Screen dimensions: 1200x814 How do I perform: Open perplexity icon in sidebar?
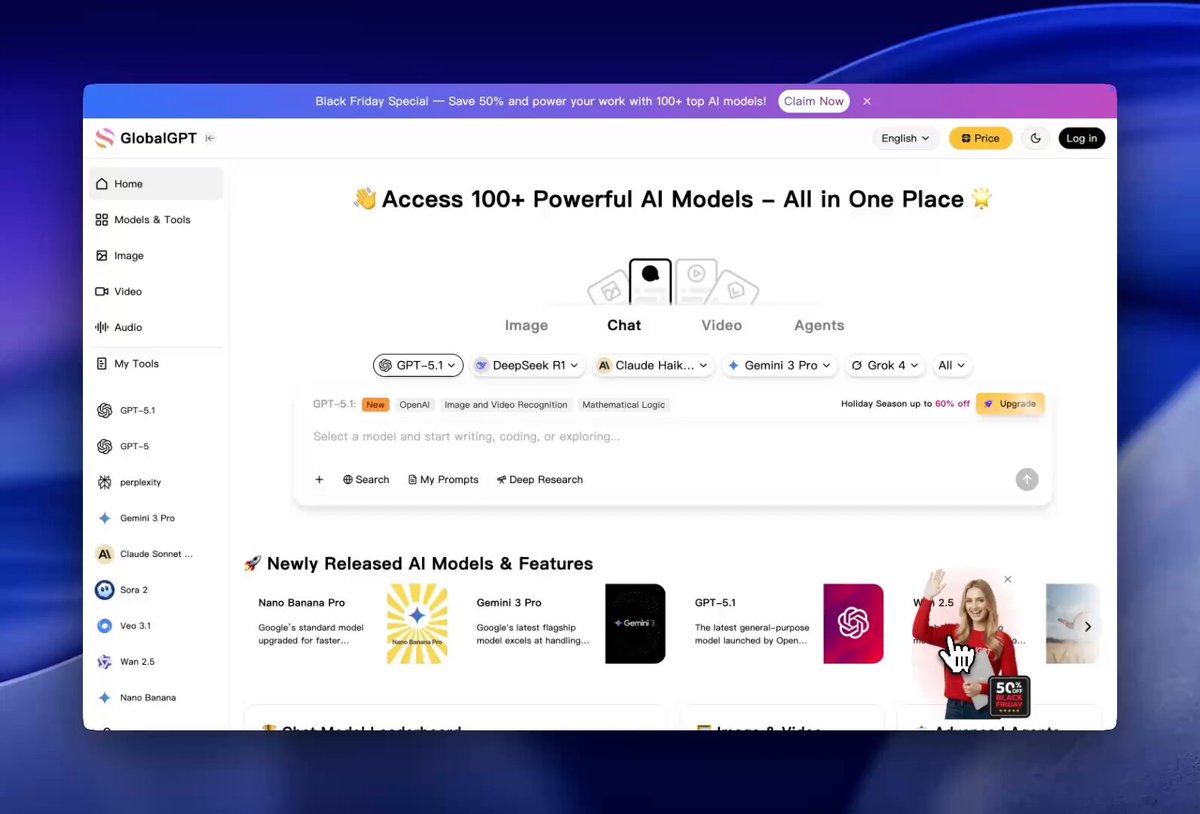[x=104, y=483]
